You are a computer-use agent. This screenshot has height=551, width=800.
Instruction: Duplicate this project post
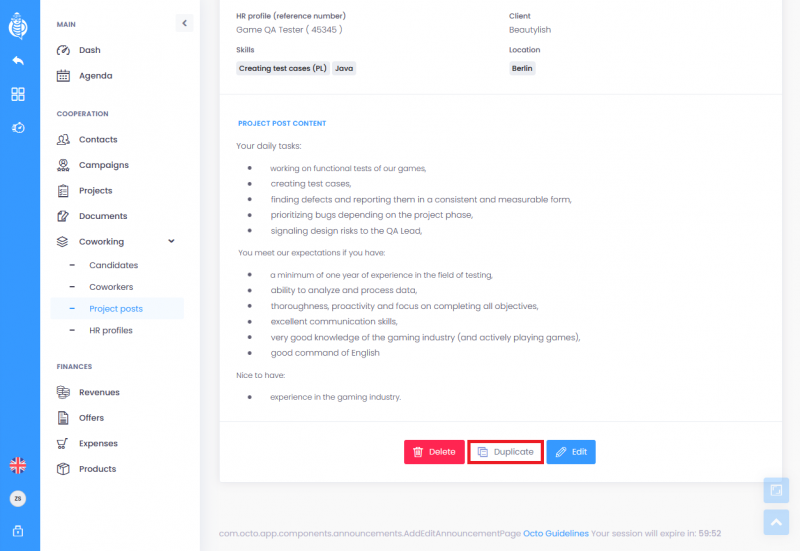click(506, 452)
